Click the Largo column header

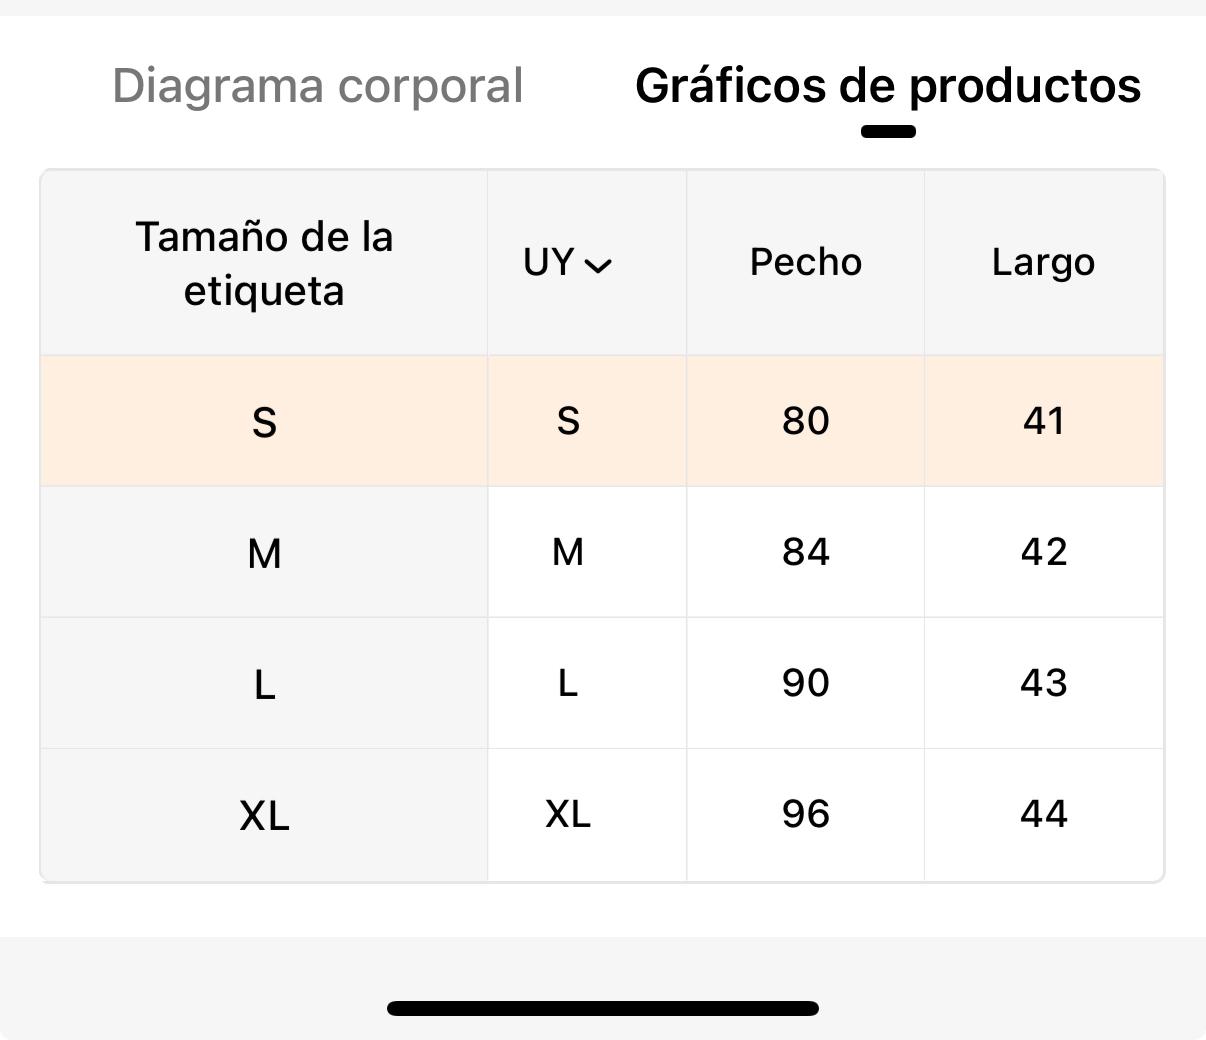click(1043, 262)
